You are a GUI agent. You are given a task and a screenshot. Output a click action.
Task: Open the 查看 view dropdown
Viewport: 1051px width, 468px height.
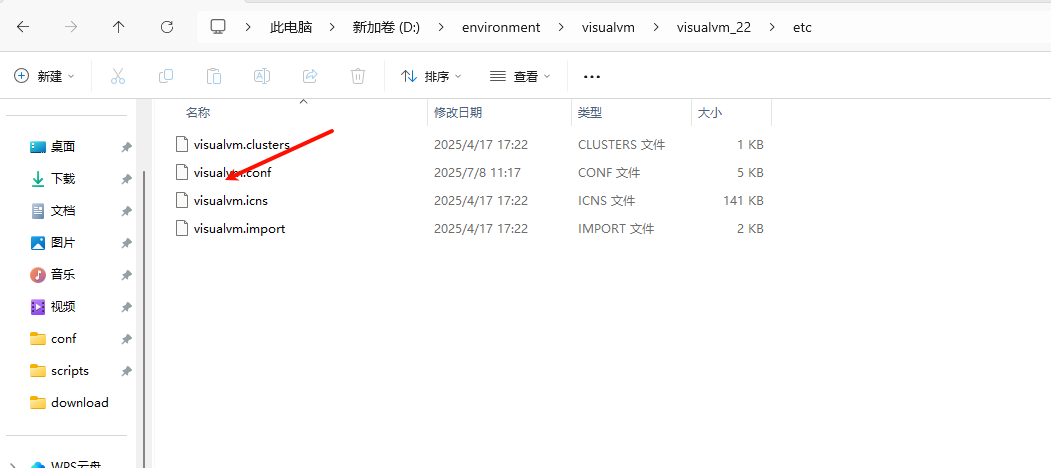520,76
